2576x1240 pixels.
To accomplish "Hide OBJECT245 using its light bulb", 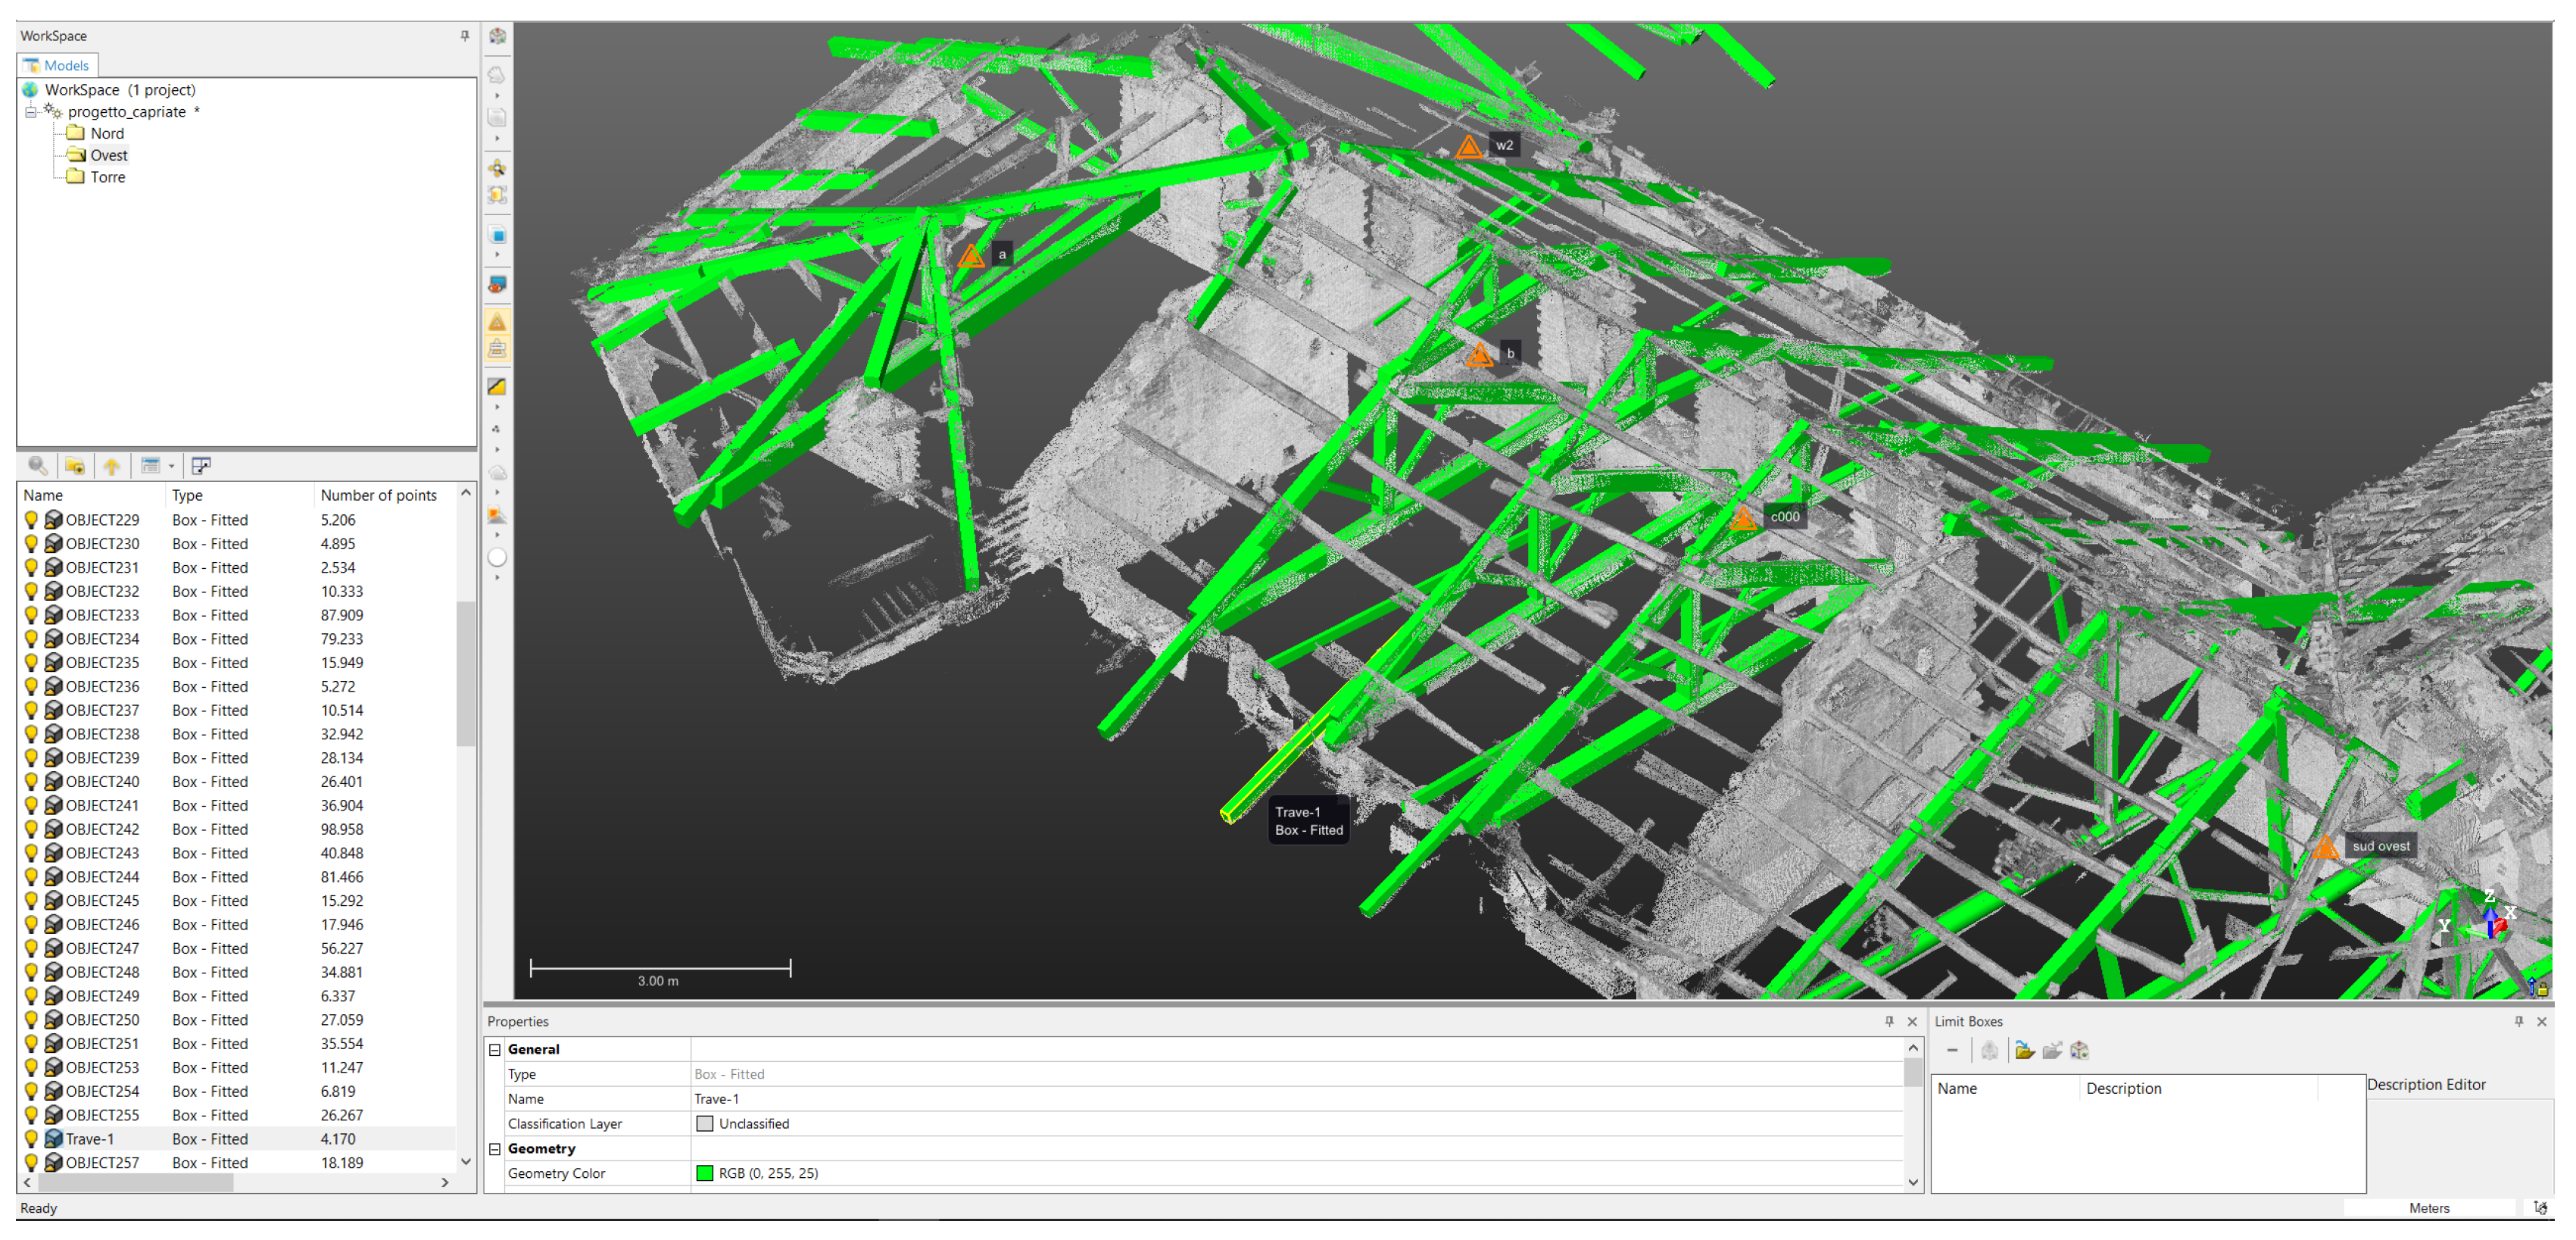I will coord(31,901).
